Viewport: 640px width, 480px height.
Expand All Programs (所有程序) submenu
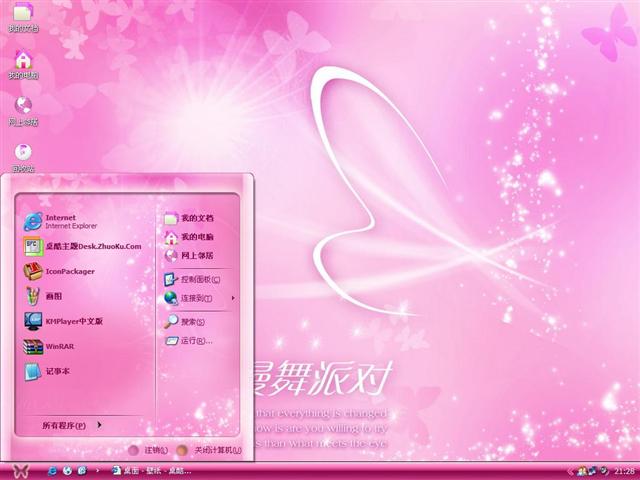70,426
